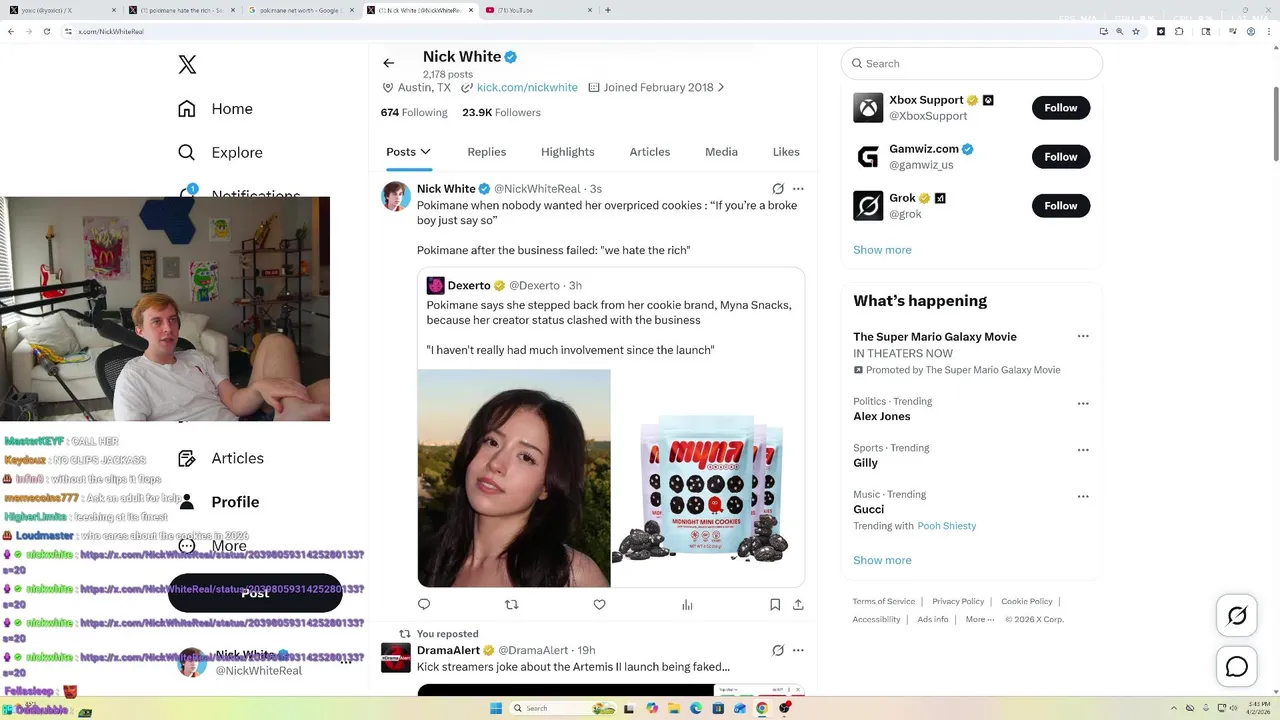Follow Xbox Support
This screenshot has height=720, width=1280.
click(x=1061, y=108)
